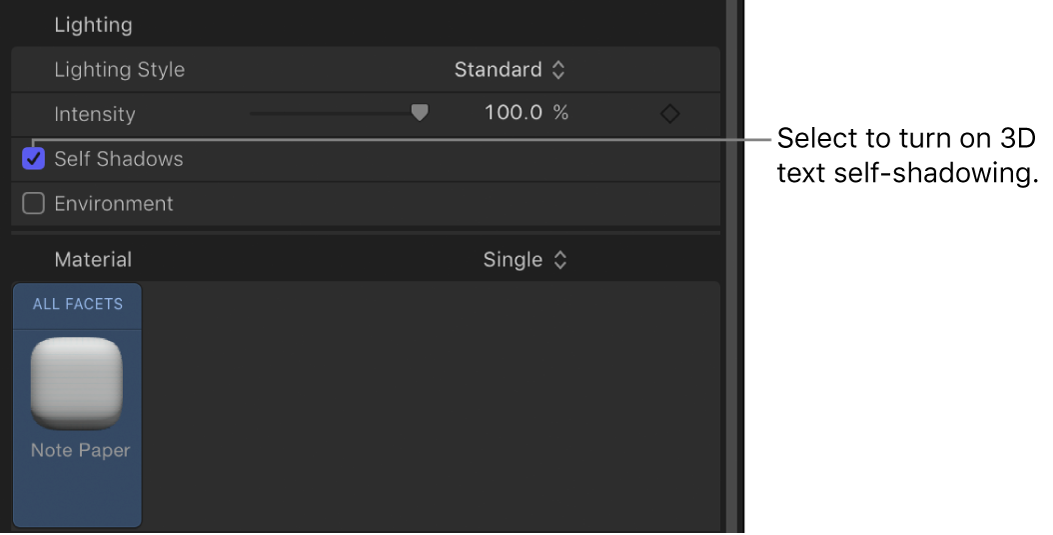
Task: Open the Material Single dropdown
Action: click(x=525, y=260)
